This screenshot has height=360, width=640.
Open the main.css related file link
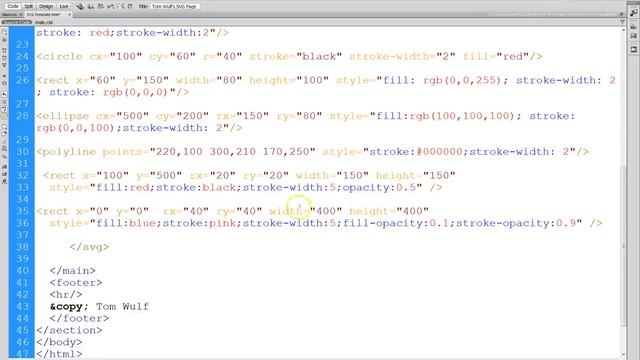44,22
